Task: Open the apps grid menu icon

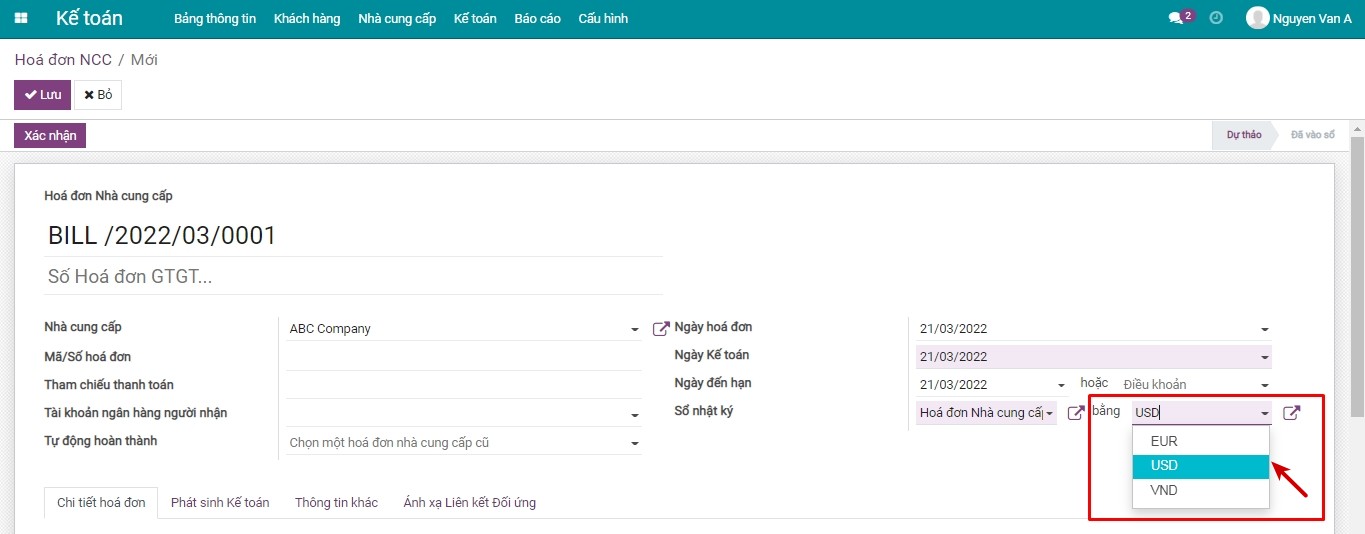Action: pyautogui.click(x=21, y=19)
